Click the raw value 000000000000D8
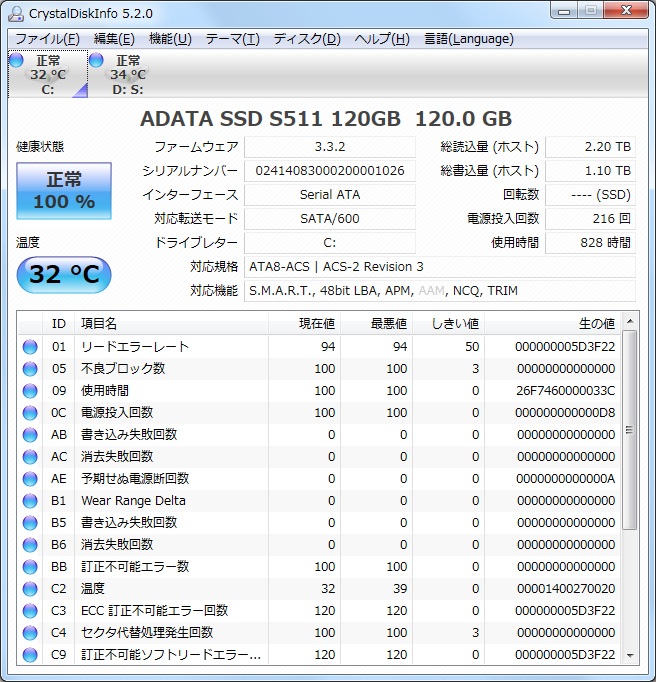Viewport: 656px width, 682px height. coord(565,413)
